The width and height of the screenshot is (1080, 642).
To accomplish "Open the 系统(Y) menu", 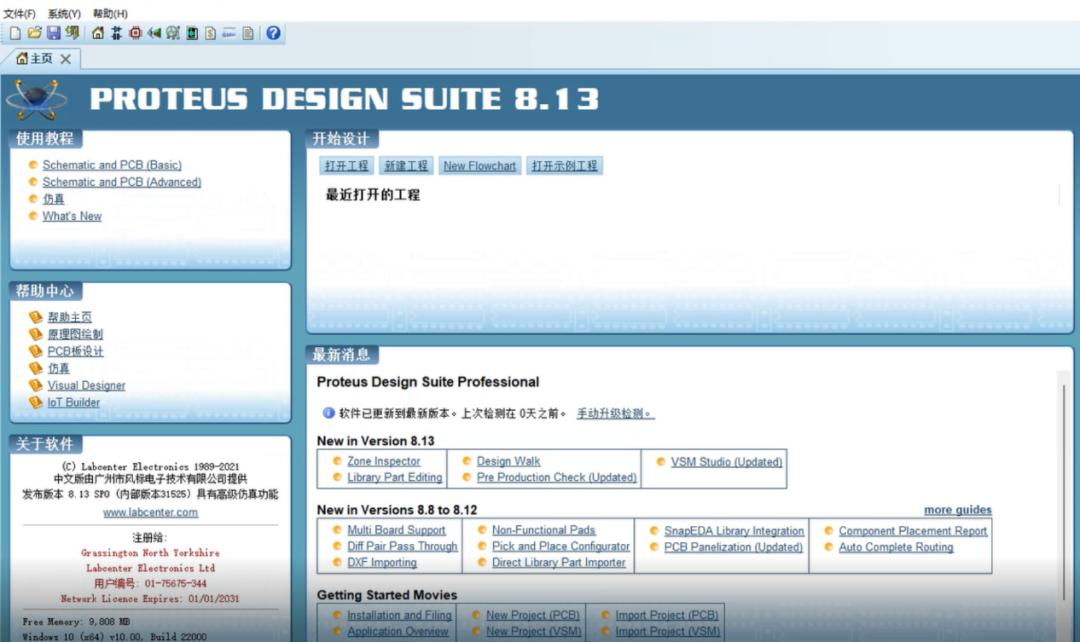I will [x=64, y=14].
